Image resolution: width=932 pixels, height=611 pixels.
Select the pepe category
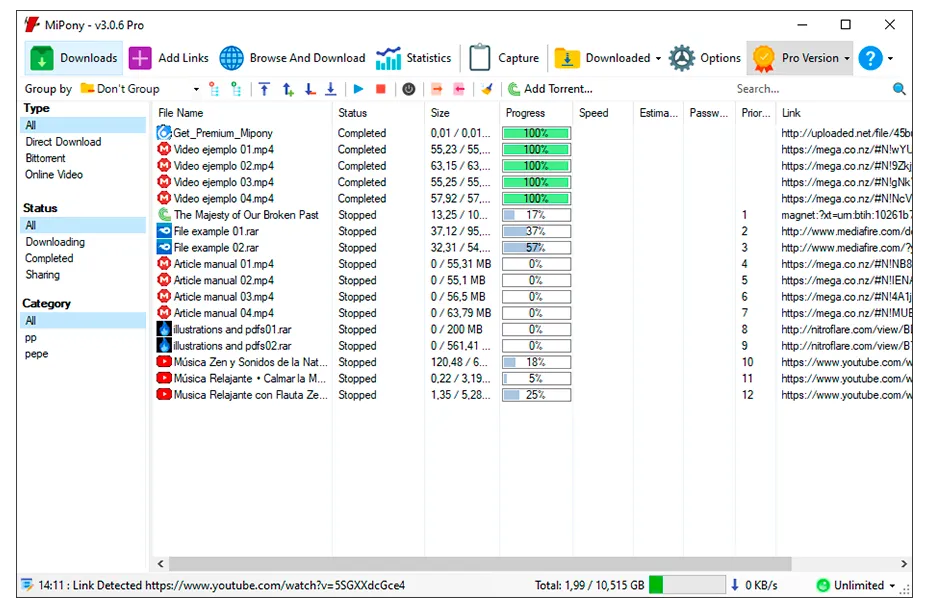tap(36, 354)
